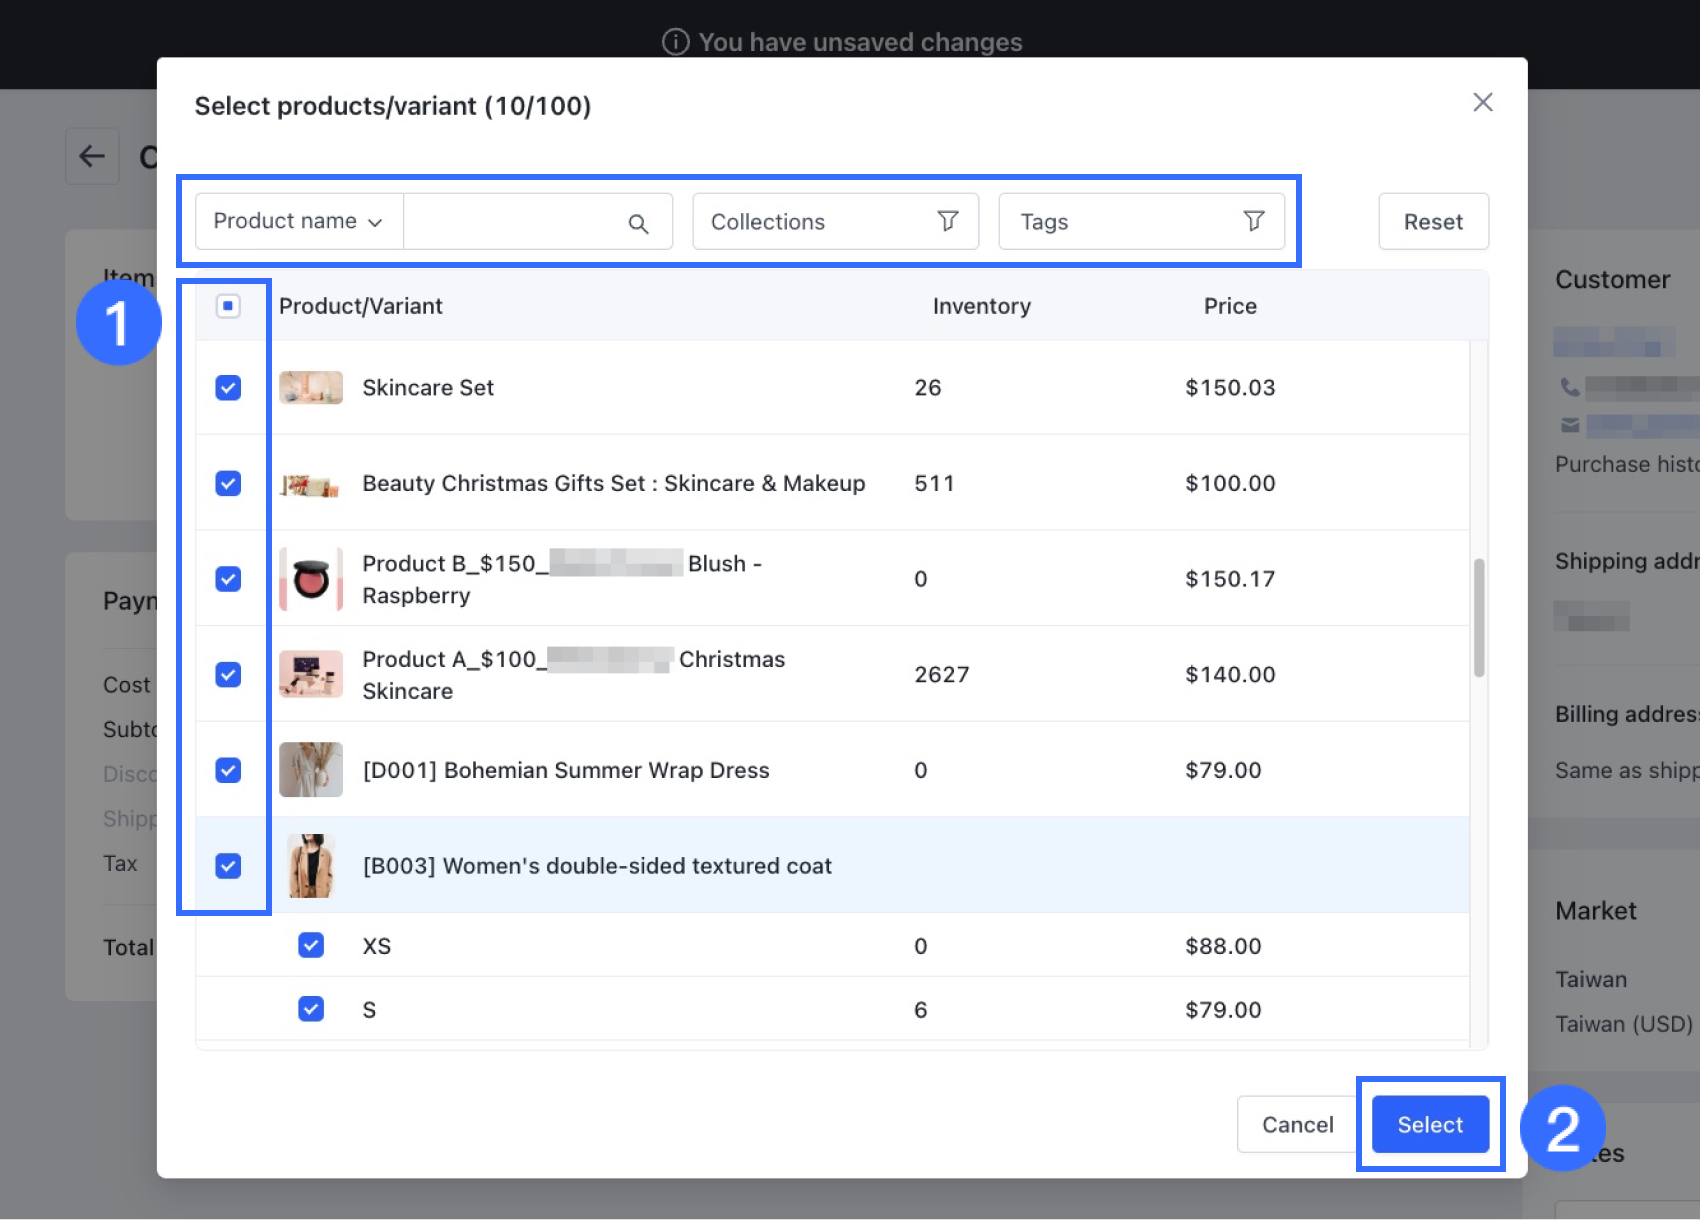
Task: Uncheck the Skincare Set checkbox
Action: [228, 388]
